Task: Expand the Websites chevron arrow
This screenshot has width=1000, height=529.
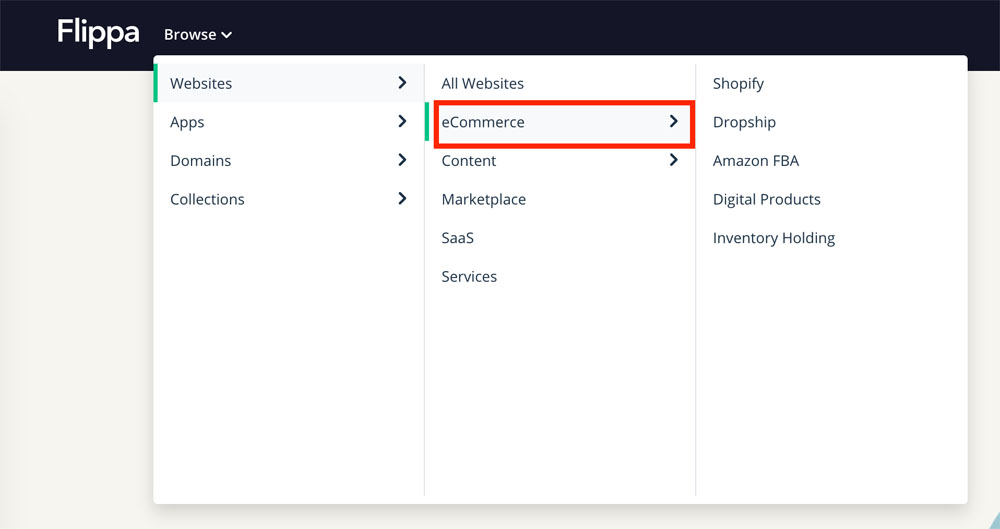Action: [x=402, y=82]
